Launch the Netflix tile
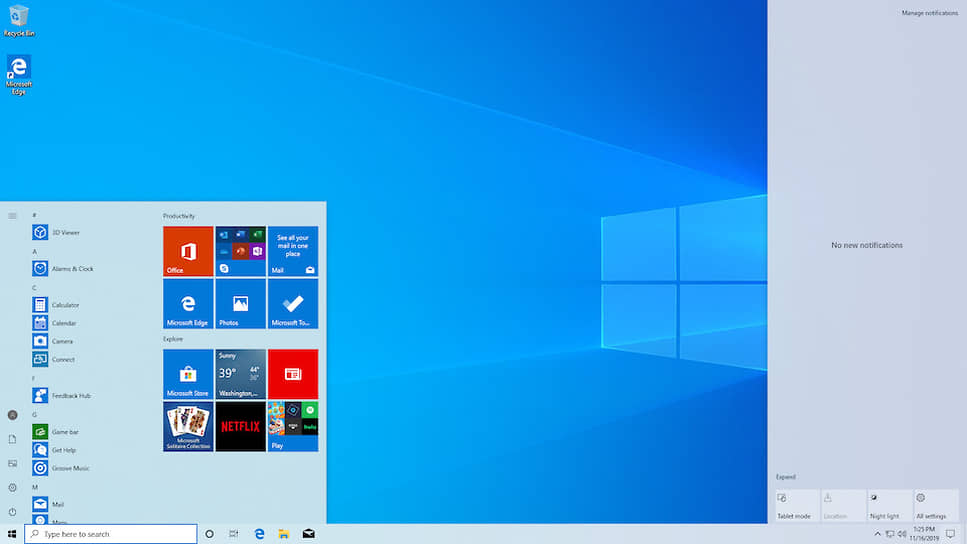 click(240, 427)
